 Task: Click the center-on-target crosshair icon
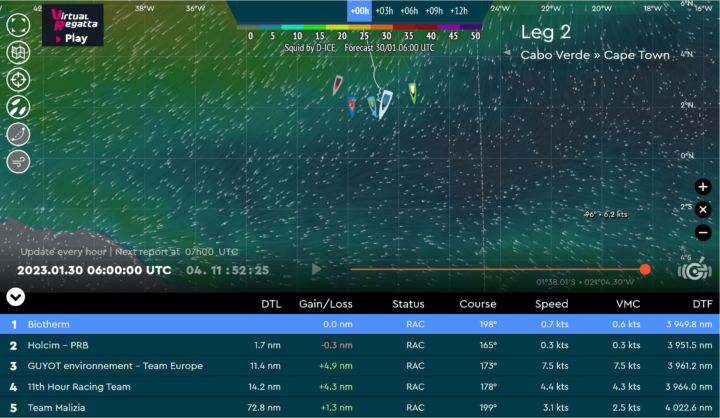[18, 80]
